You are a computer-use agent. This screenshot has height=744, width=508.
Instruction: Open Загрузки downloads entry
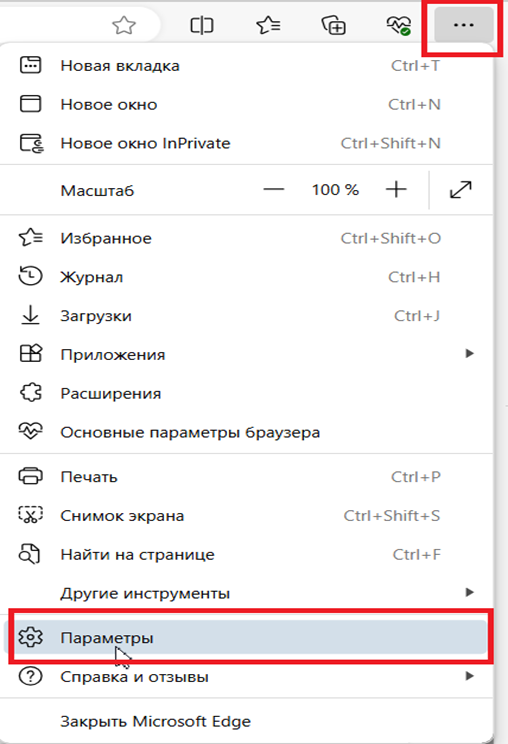click(x=247, y=316)
